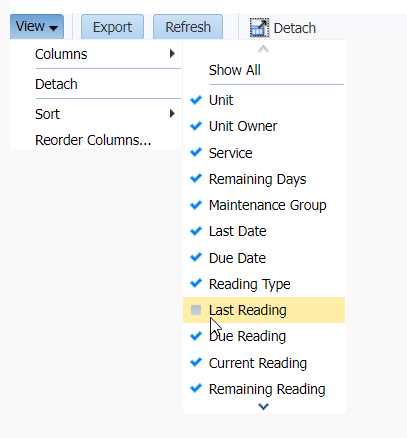The image size is (407, 438).
Task: Expand the Columns submenu arrow
Action: (x=172, y=54)
